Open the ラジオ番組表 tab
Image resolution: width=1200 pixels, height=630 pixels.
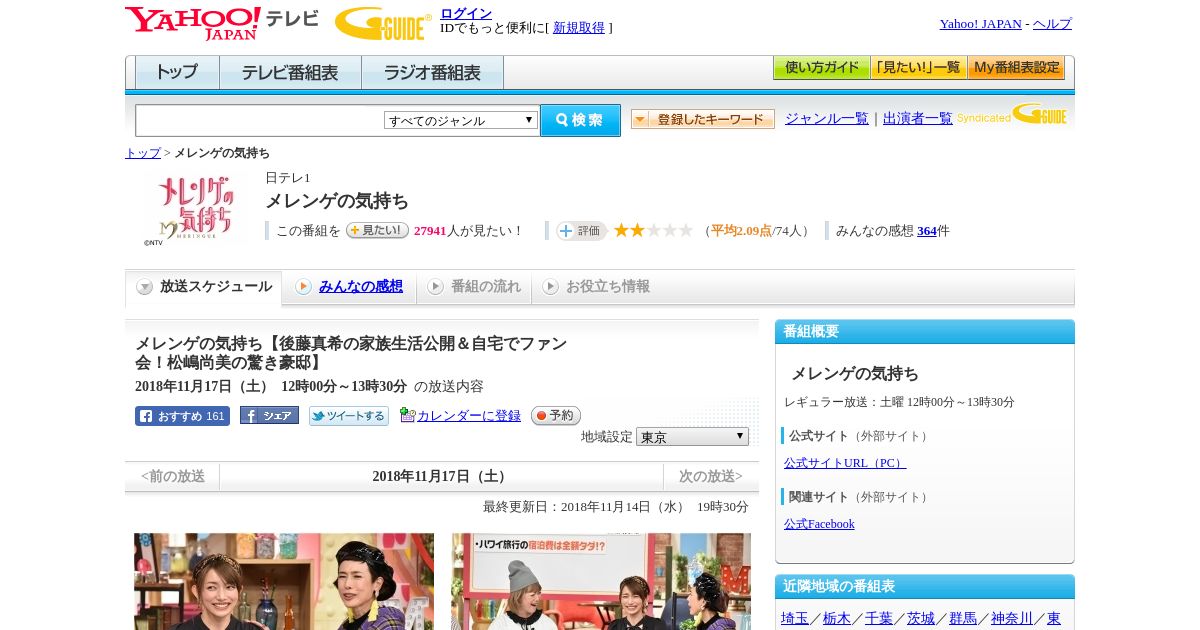[432, 73]
